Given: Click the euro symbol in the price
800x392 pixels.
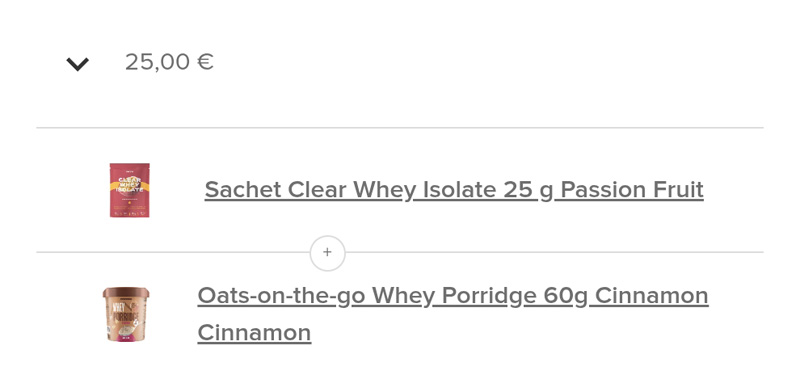Looking at the screenshot, I should point(205,62).
